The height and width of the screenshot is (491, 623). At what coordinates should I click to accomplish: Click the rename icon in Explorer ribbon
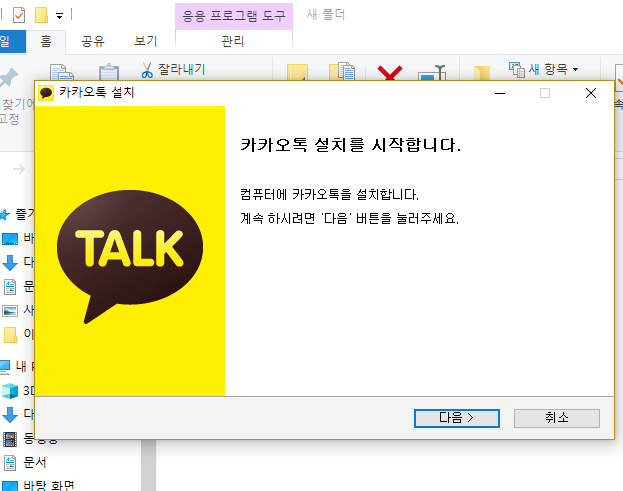point(432,72)
